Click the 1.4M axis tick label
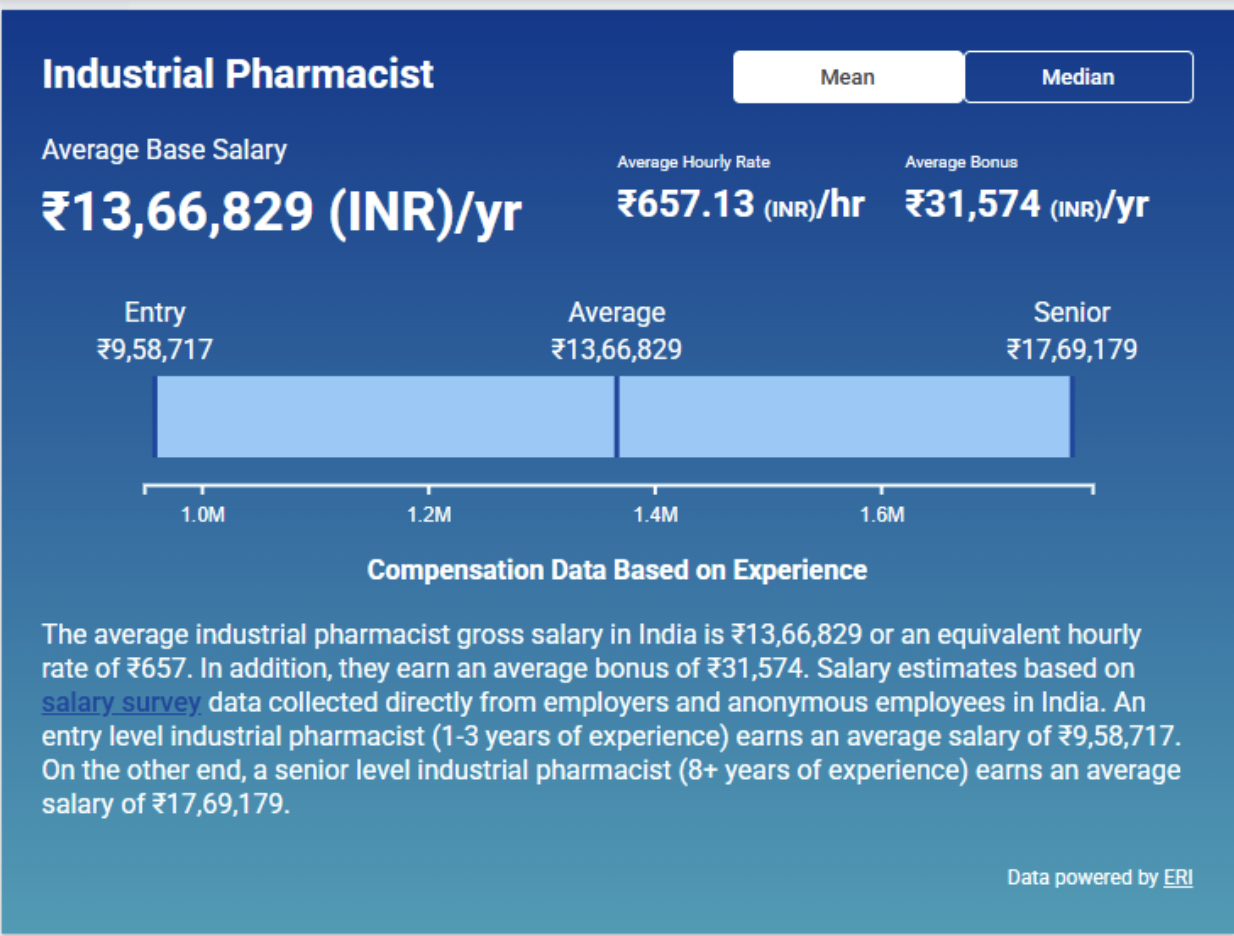The image size is (1234, 936). click(655, 515)
